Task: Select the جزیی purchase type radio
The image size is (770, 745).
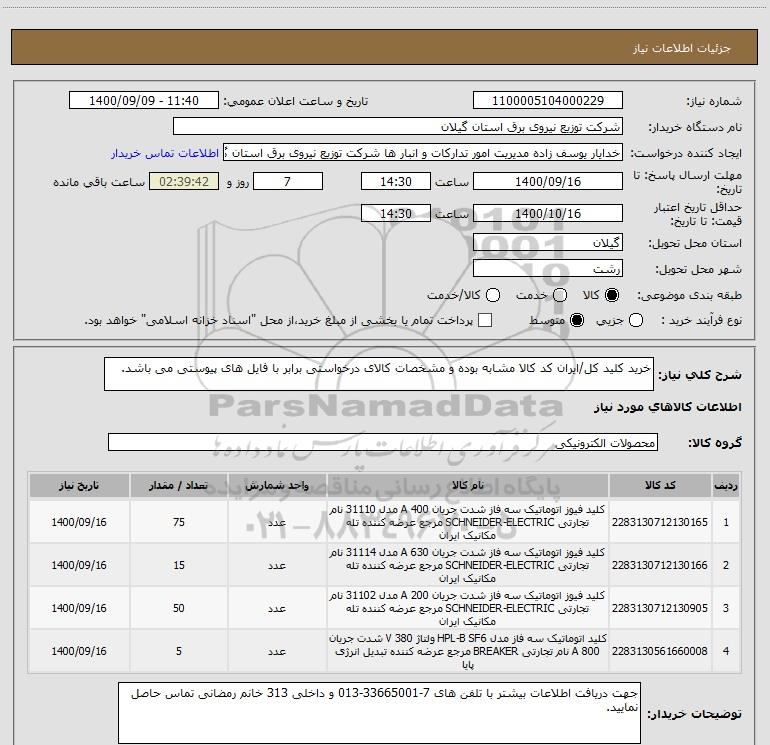Action: click(636, 320)
